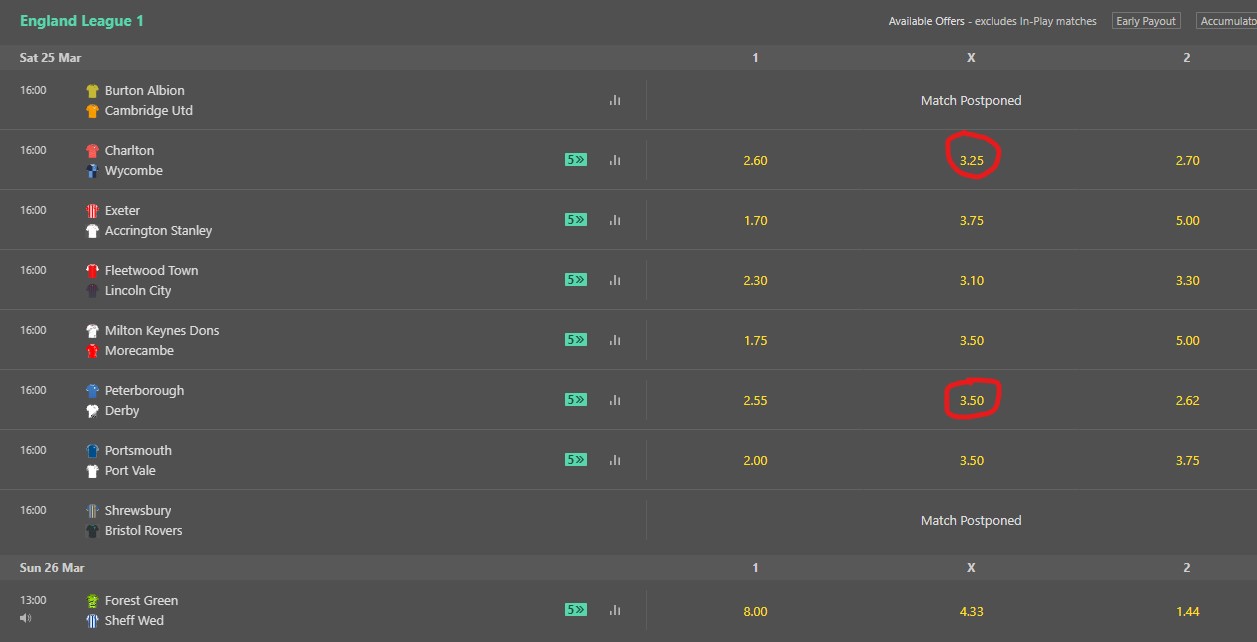This screenshot has width=1257, height=642.
Task: Select Morecambe away win odds 5.00
Action: click(x=1187, y=340)
